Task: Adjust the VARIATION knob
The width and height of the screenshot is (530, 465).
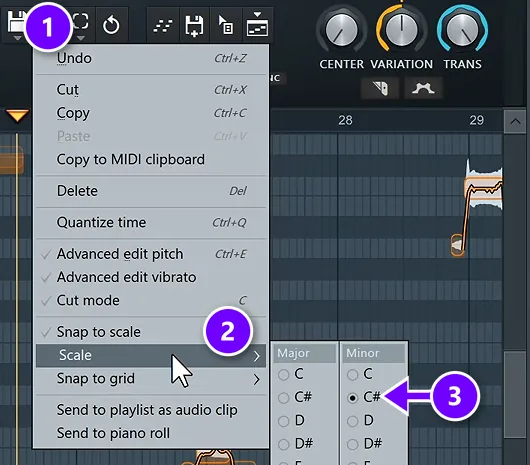Action: pos(402,31)
